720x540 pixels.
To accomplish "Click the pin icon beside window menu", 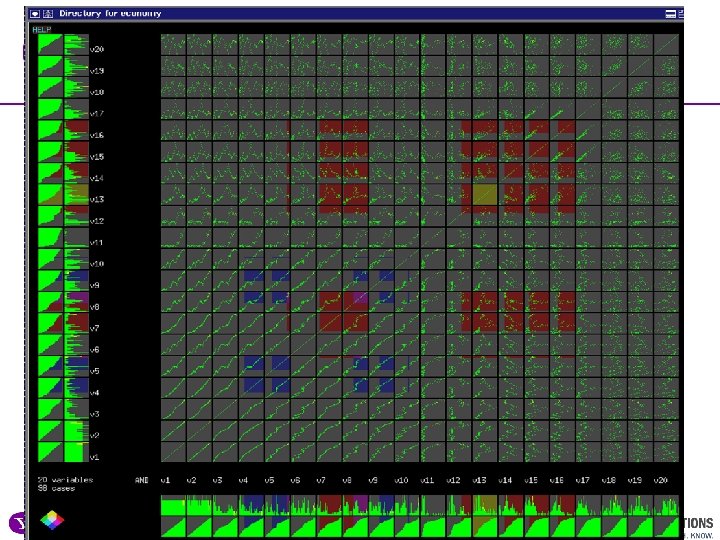I will coord(48,14).
